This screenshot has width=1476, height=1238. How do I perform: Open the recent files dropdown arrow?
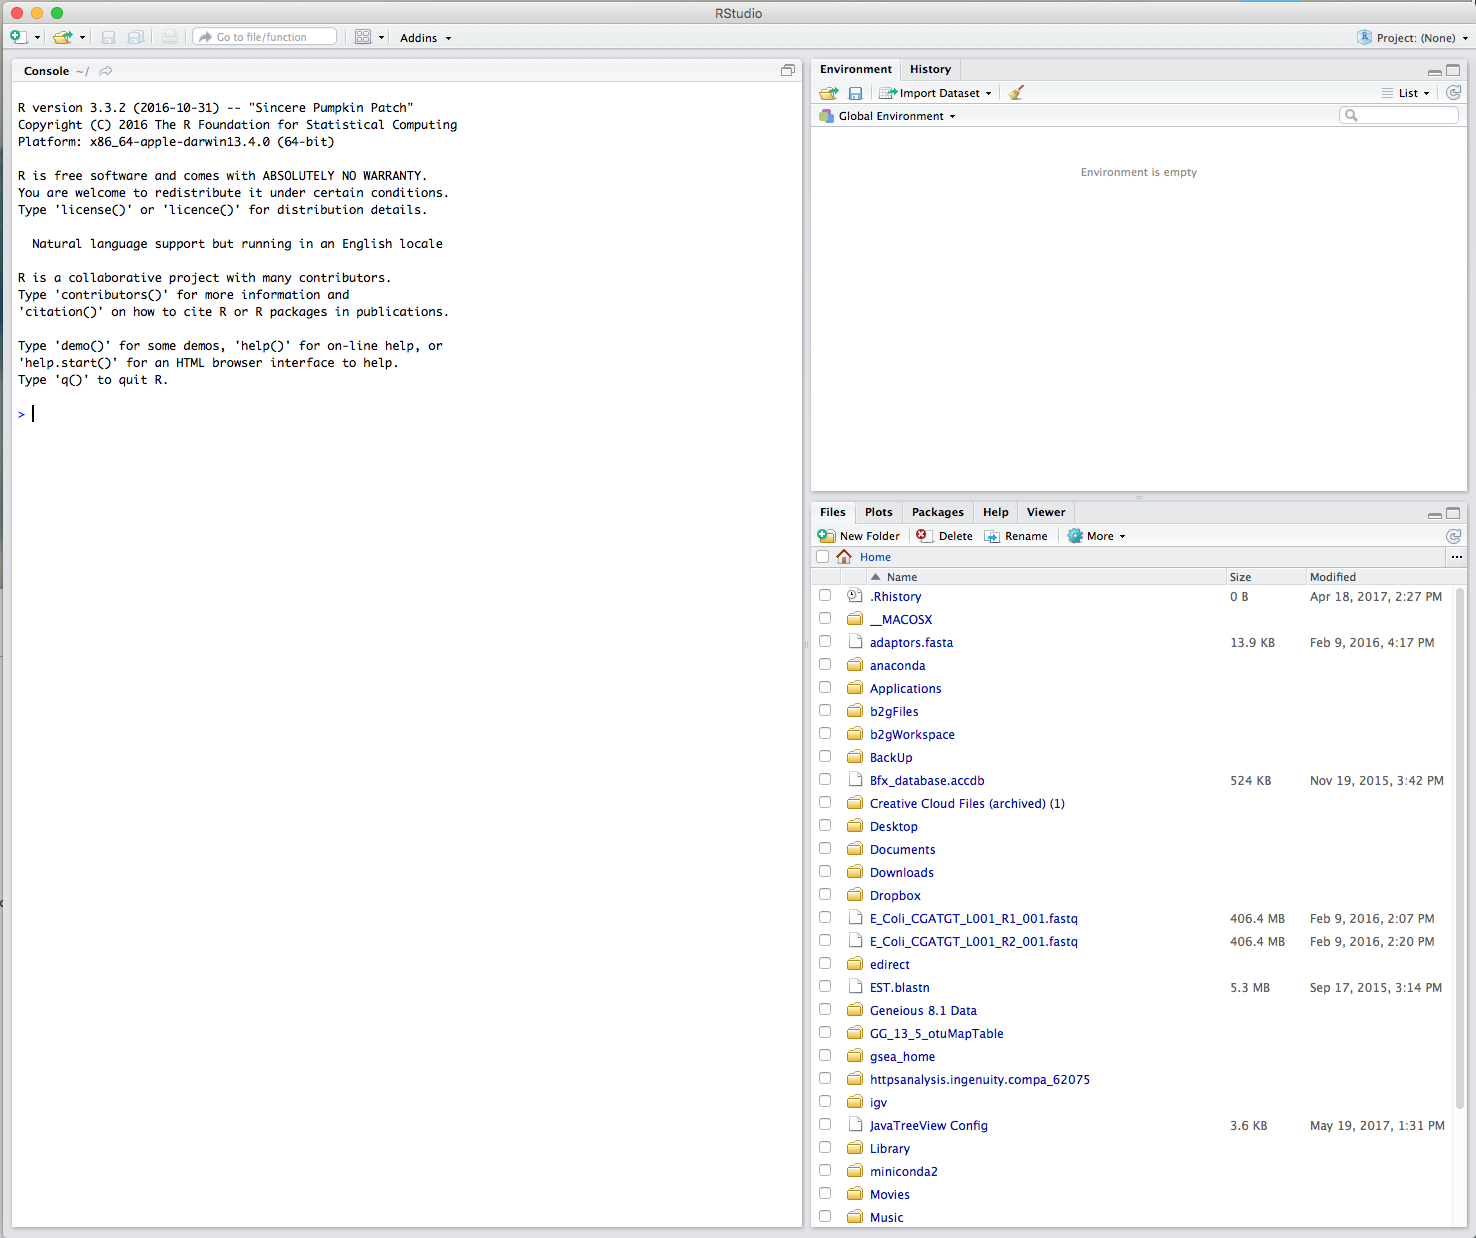[x=82, y=38]
